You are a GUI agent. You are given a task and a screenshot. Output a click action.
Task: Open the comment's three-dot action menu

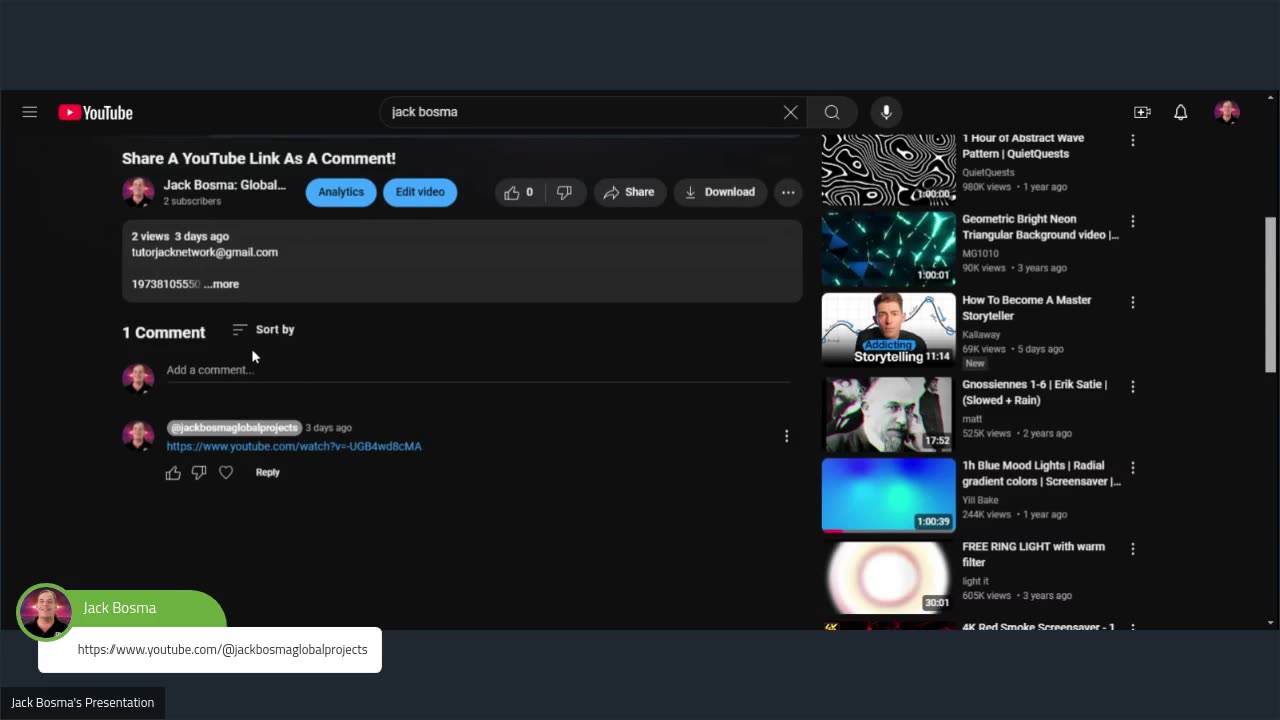[787, 436]
